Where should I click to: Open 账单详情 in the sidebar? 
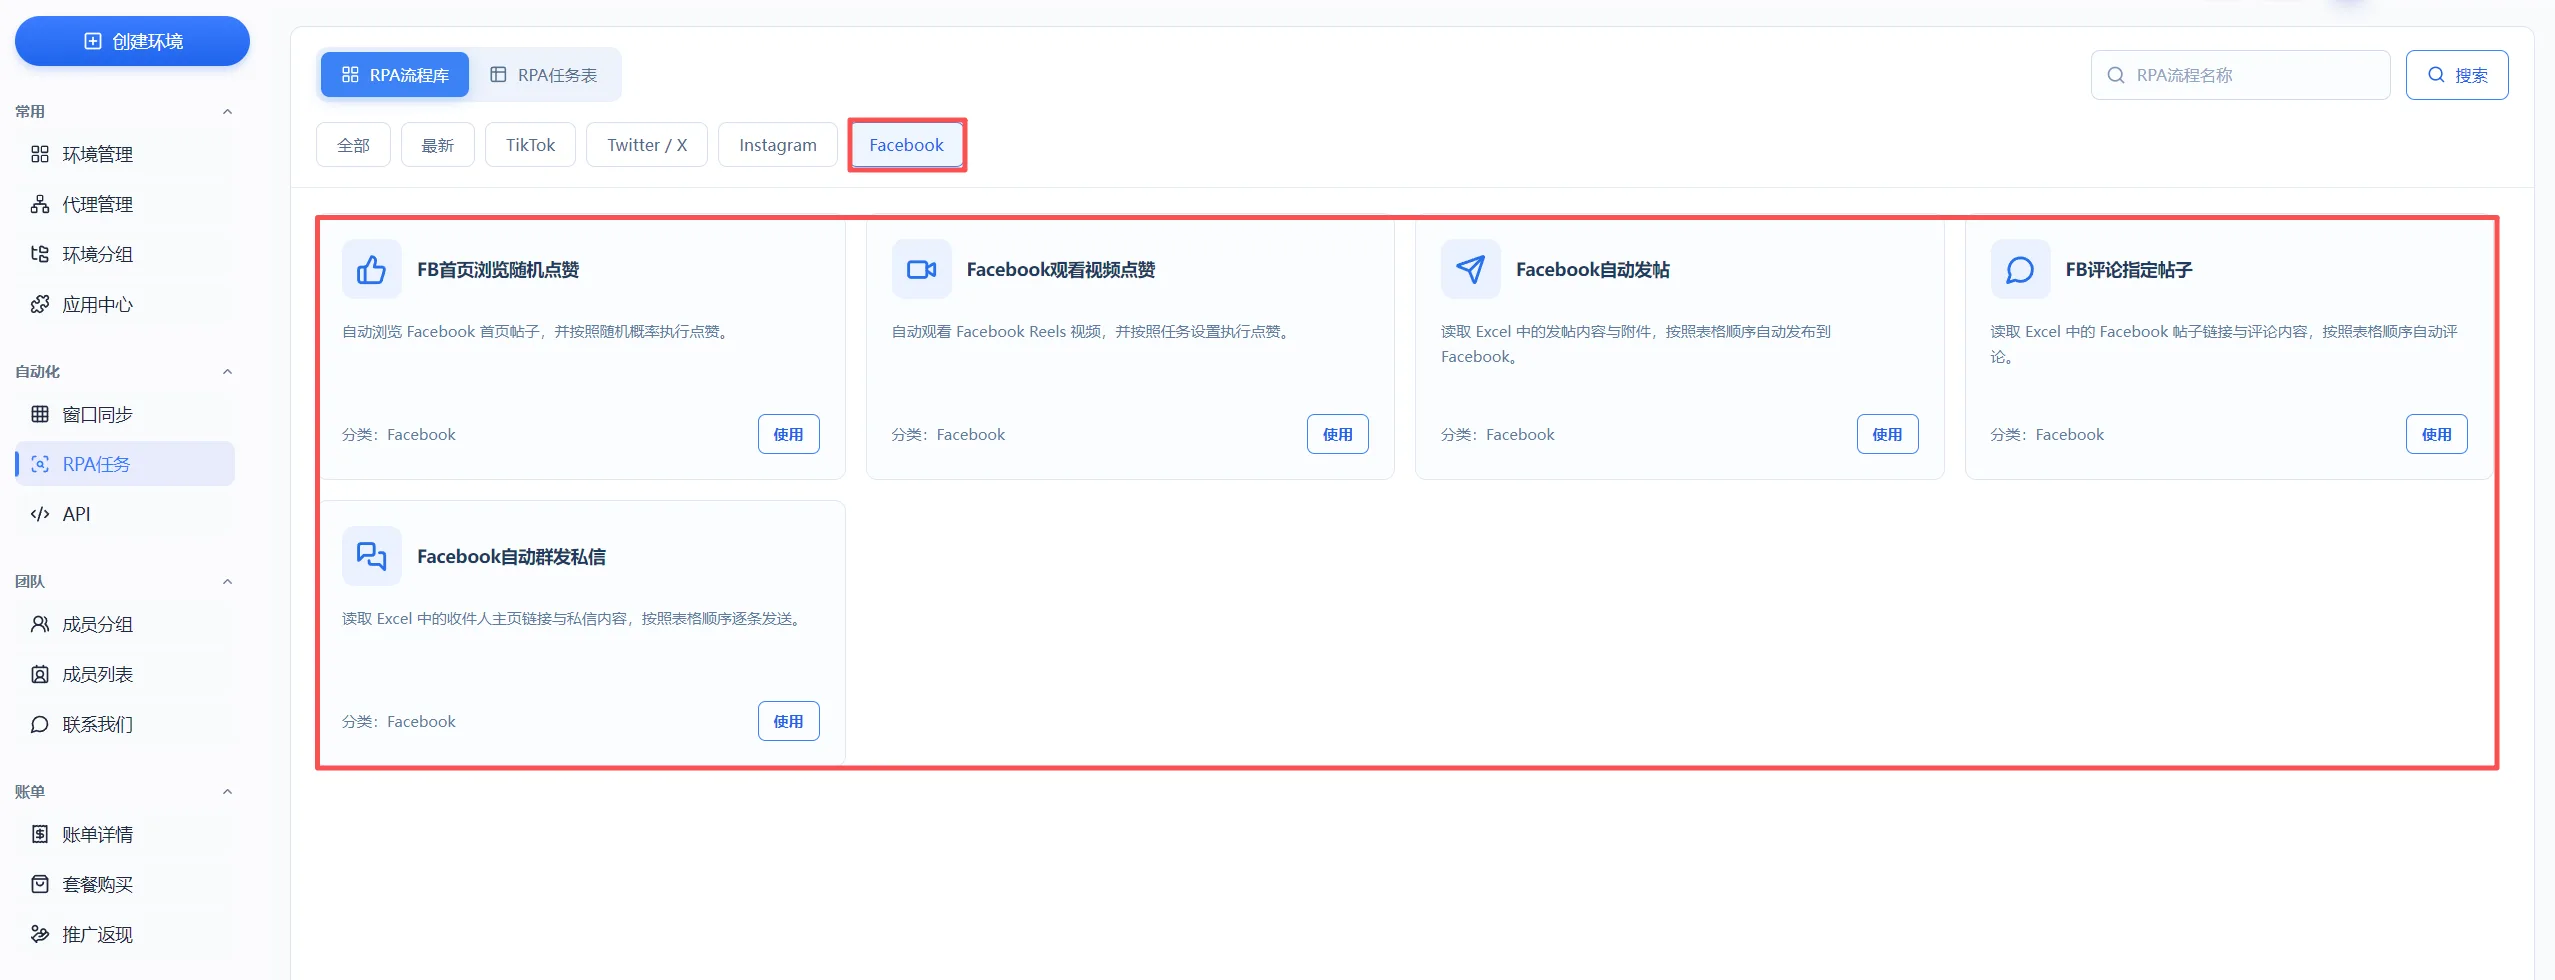tap(125, 834)
